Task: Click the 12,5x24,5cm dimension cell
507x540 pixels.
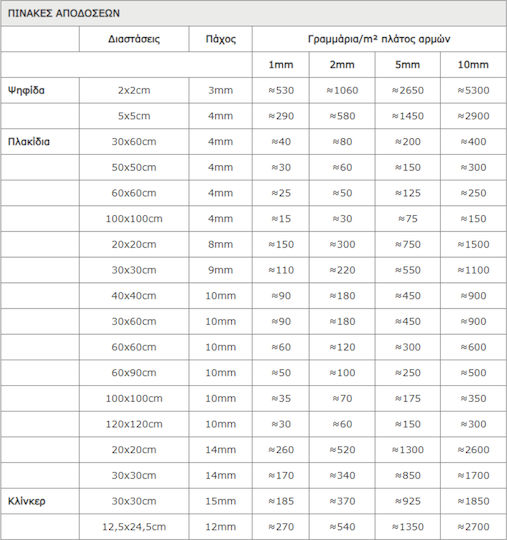Action: coord(134,527)
